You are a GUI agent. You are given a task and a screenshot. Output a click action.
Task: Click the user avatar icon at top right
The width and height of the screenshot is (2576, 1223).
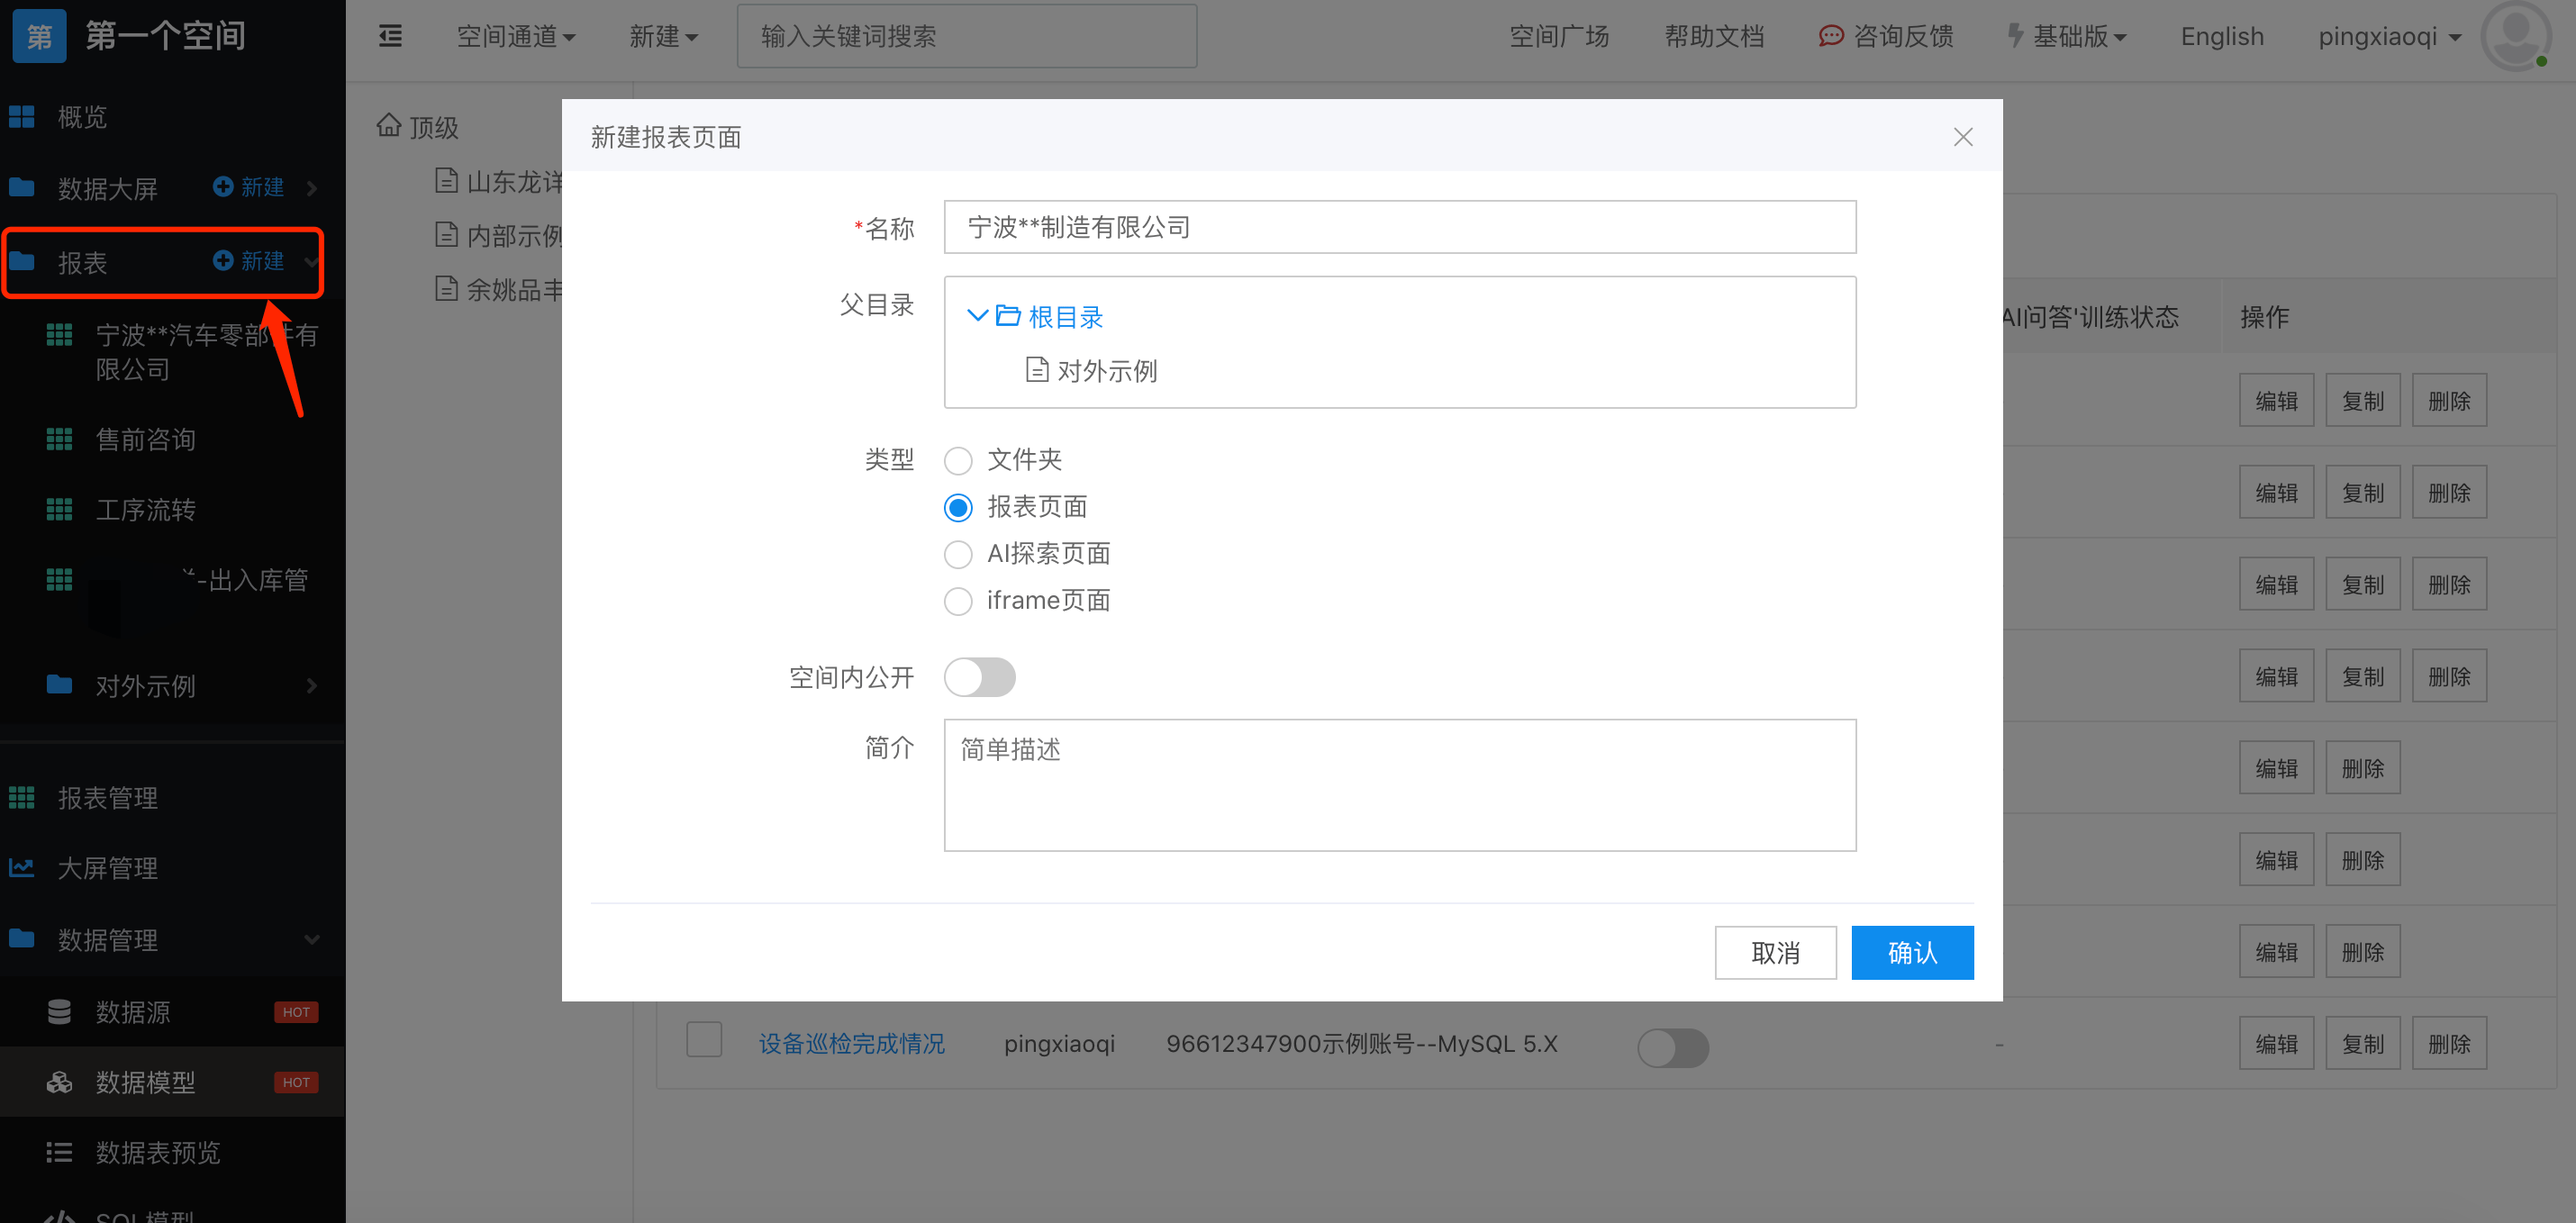click(x=2515, y=35)
